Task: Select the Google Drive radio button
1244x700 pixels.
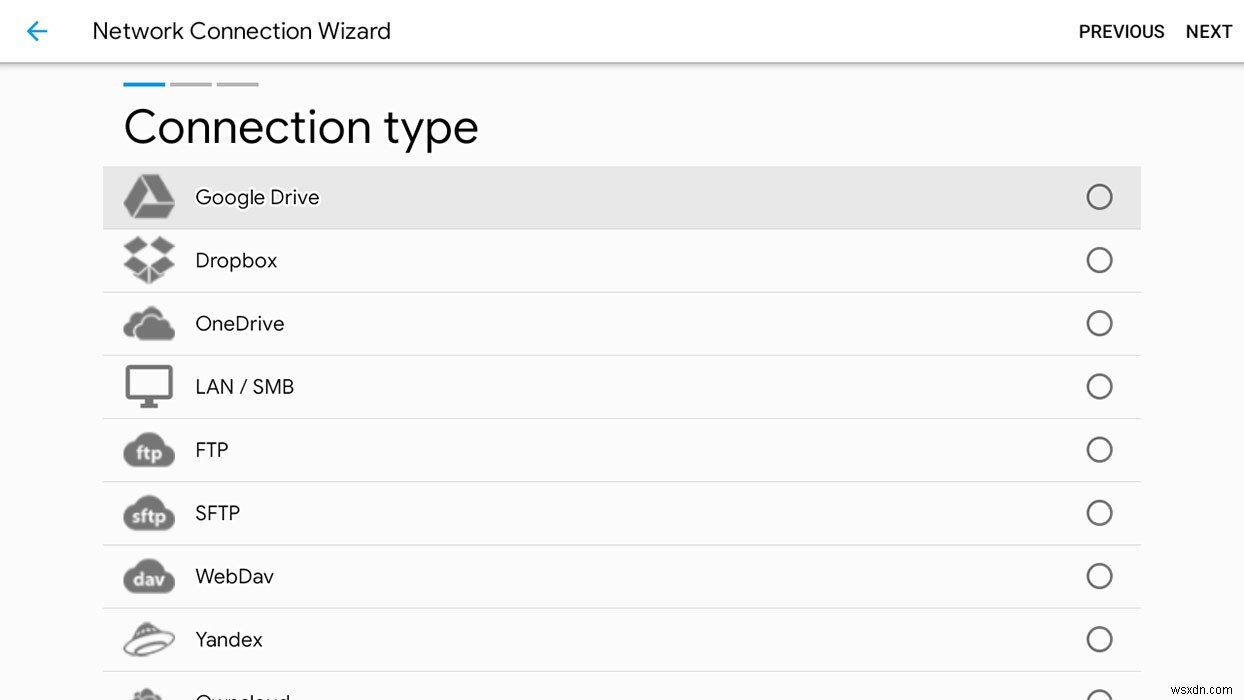Action: point(1099,197)
